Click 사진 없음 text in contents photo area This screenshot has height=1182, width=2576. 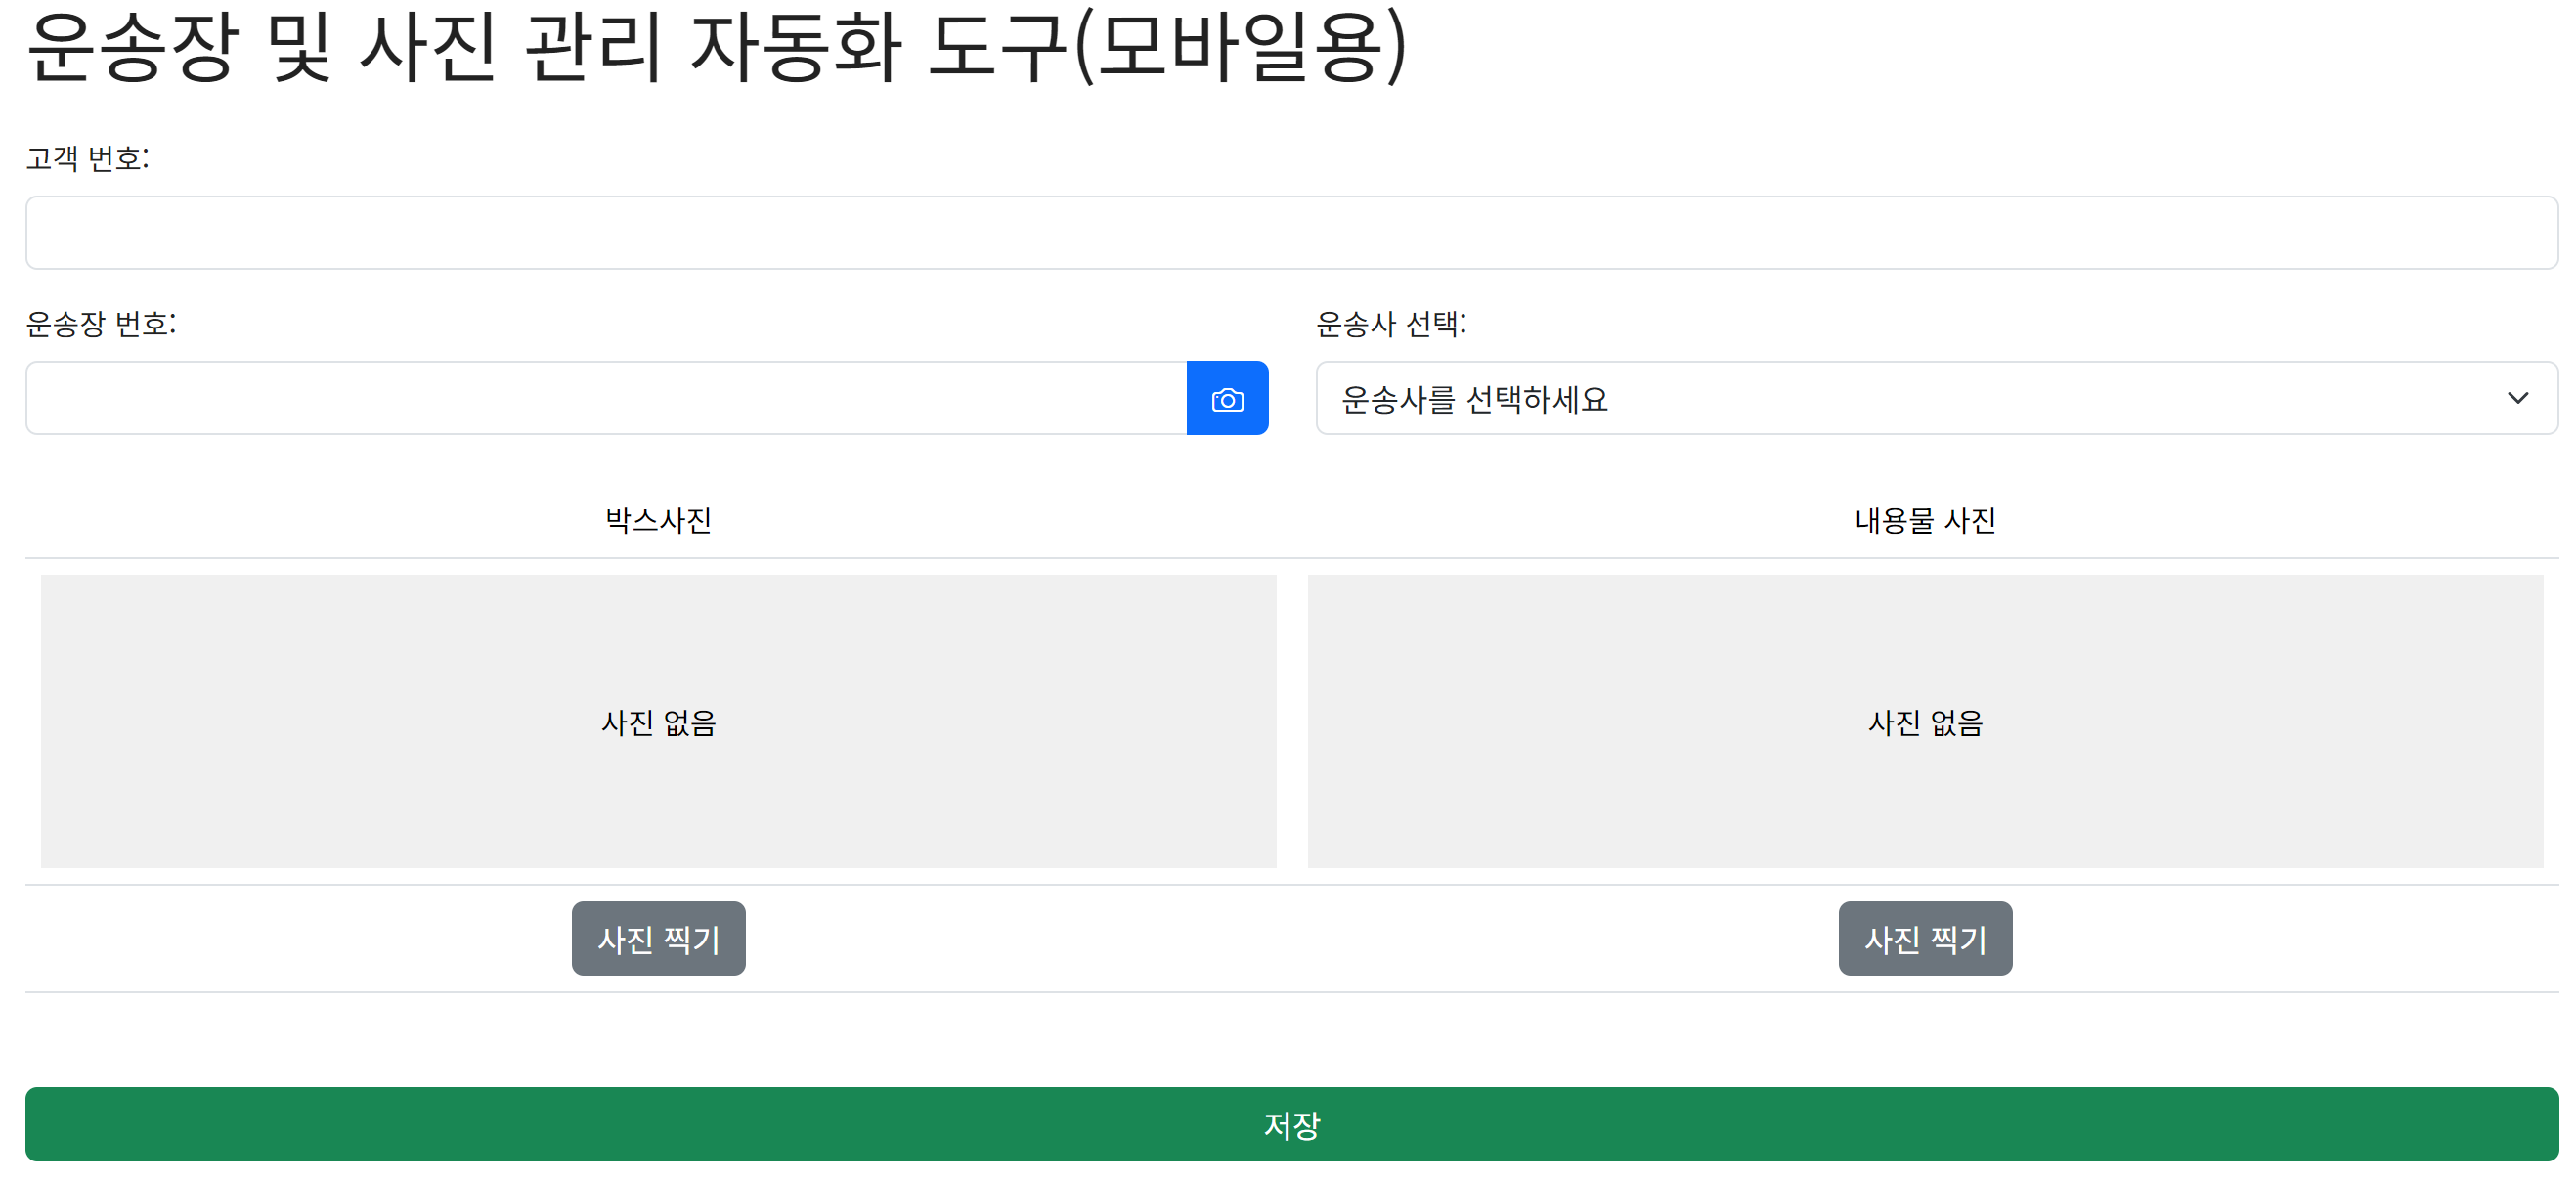[1924, 722]
